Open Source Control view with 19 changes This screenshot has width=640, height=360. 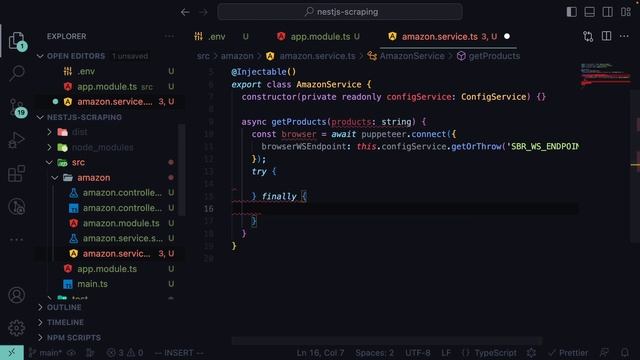tap(17, 108)
